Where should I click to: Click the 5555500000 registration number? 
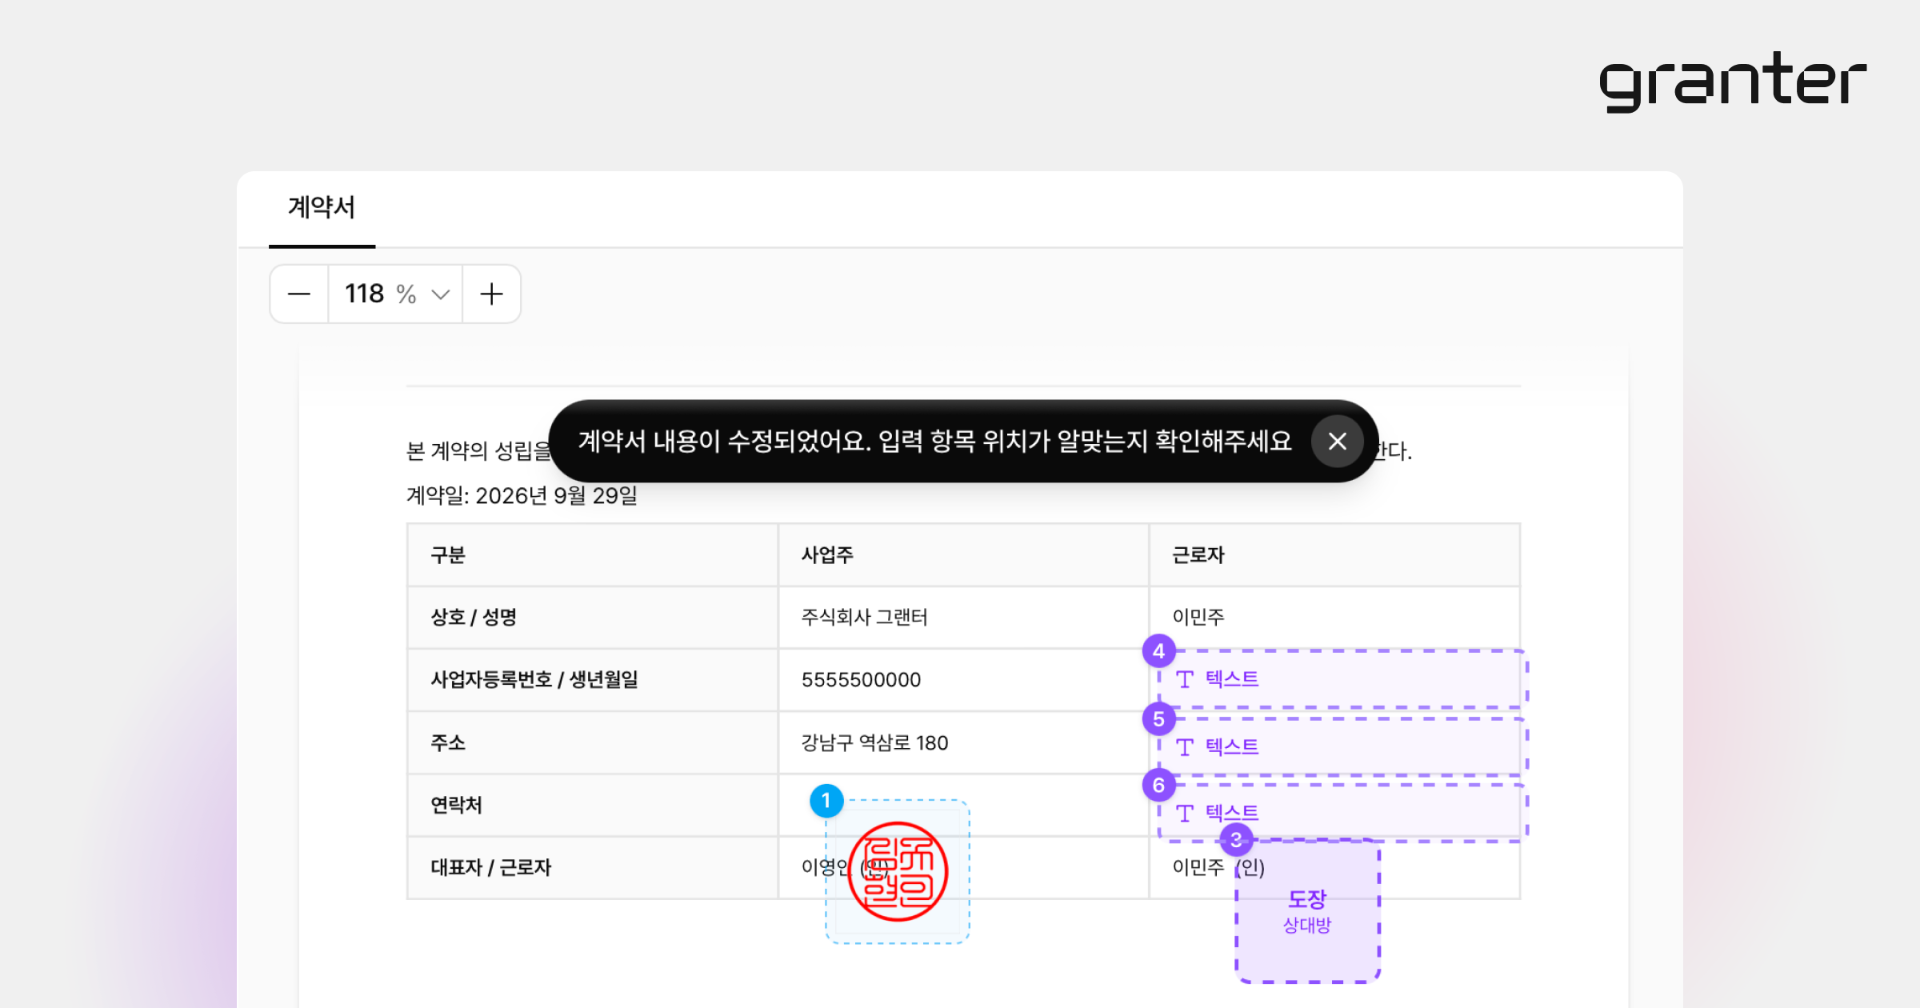[x=861, y=680]
